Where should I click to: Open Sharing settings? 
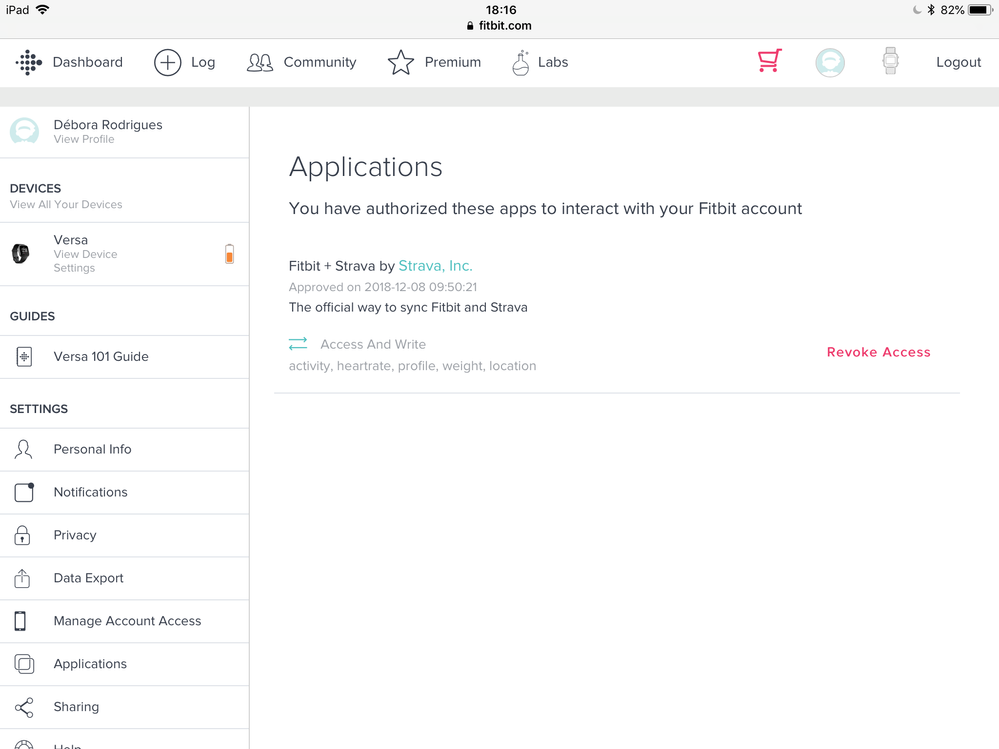[124, 707]
